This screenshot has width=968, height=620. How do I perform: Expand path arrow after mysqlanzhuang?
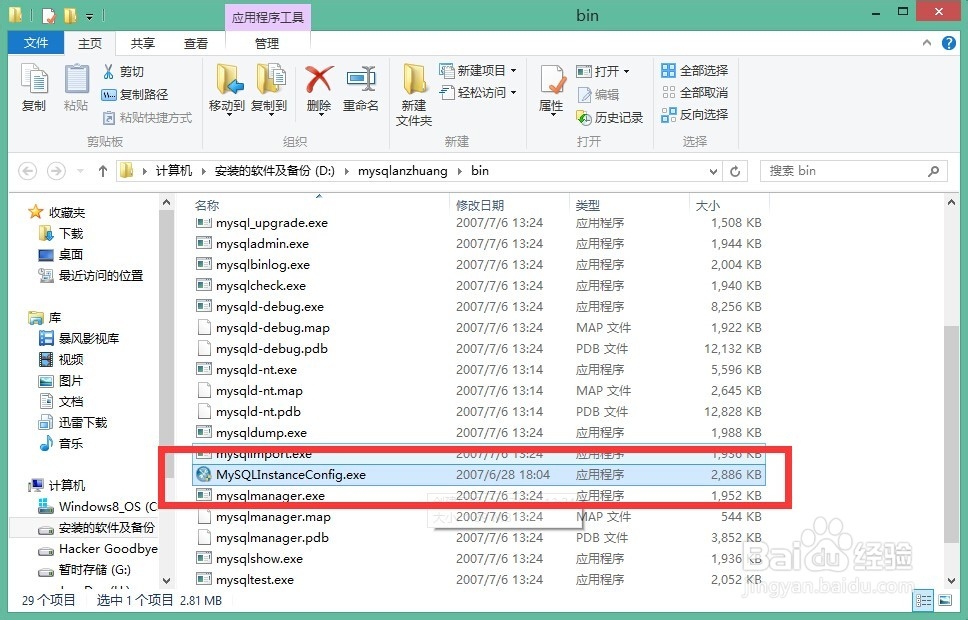(459, 171)
